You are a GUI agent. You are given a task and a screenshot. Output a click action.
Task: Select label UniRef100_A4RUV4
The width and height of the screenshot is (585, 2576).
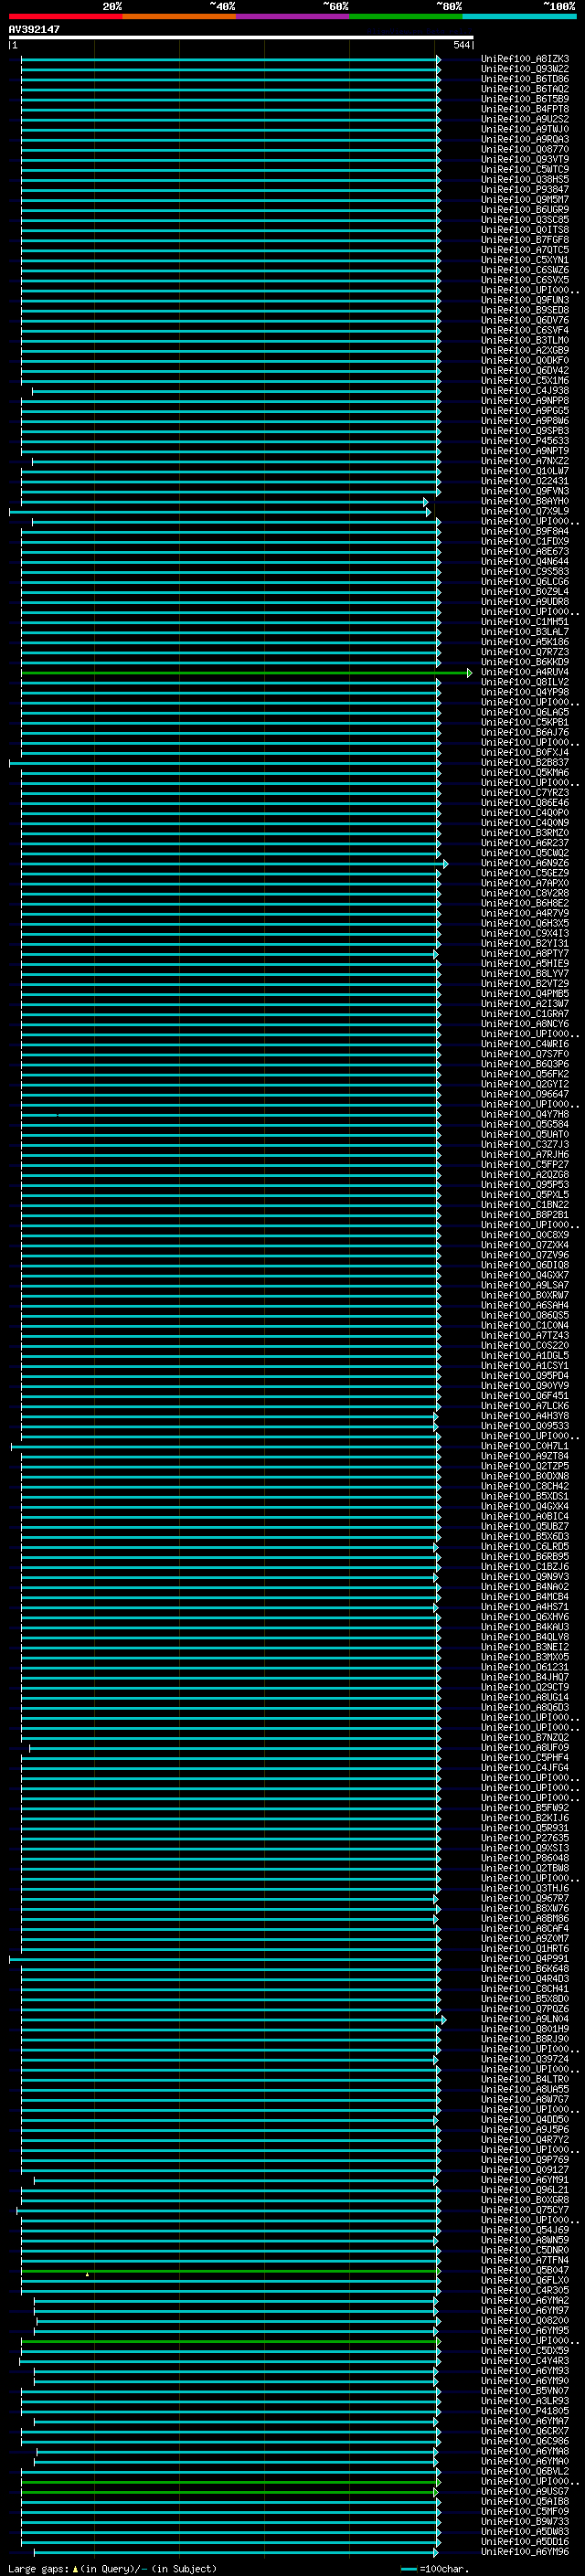pyautogui.click(x=525, y=672)
